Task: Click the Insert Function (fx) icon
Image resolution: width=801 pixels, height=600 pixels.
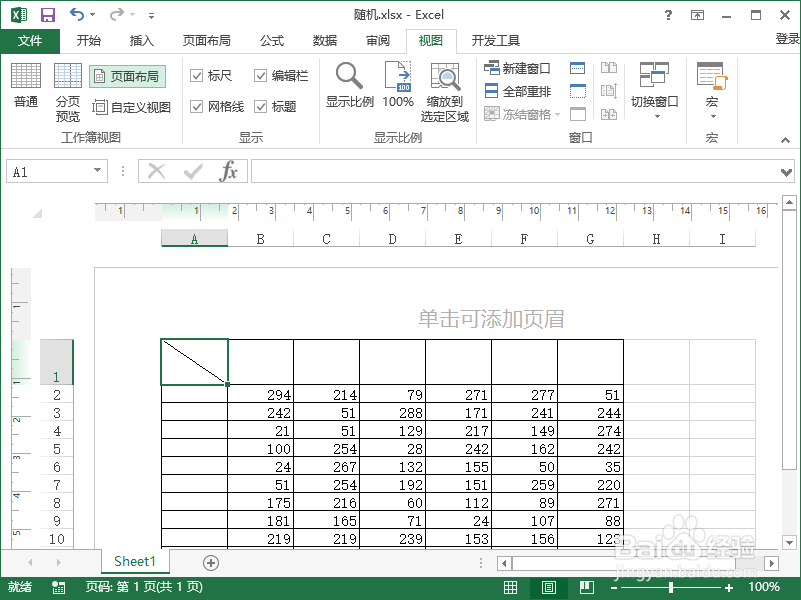Action: 230,170
